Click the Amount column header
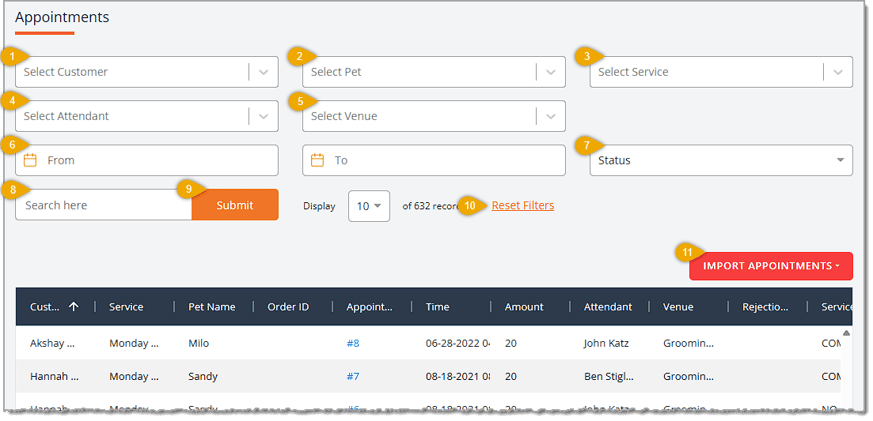Image resolution: width=873 pixels, height=421 pixels. coord(524,307)
